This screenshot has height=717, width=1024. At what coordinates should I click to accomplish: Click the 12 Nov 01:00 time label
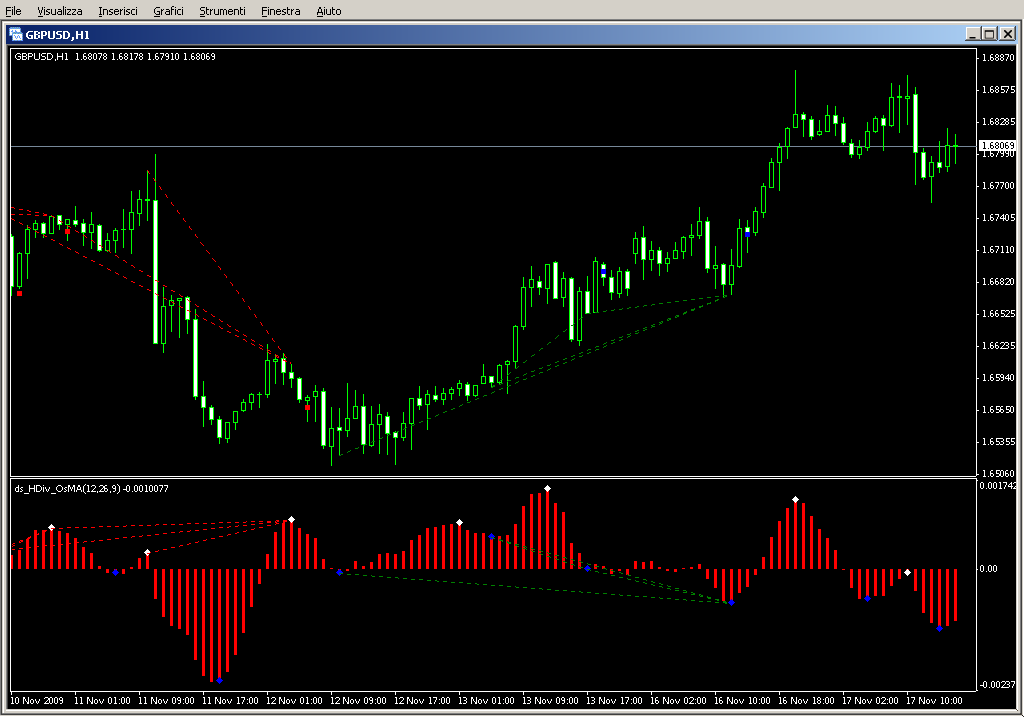click(294, 701)
